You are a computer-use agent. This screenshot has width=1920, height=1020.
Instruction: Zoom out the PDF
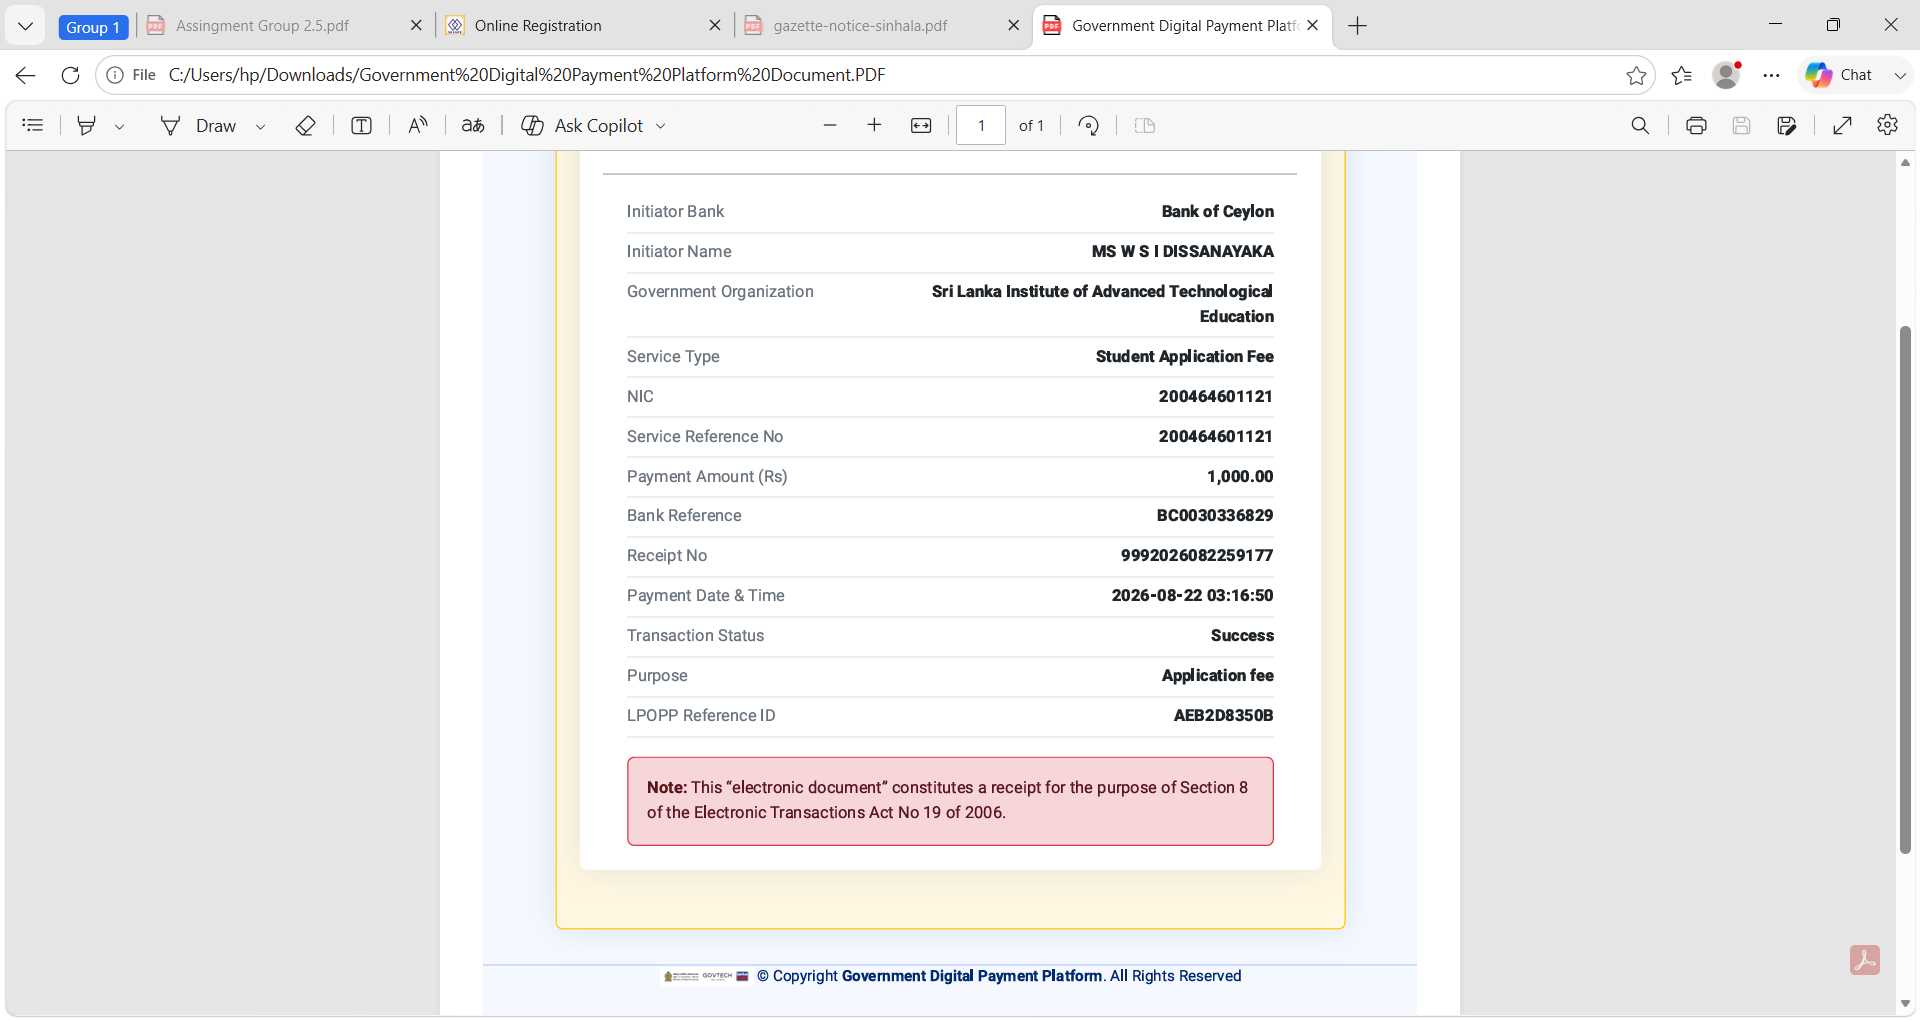pyautogui.click(x=829, y=125)
